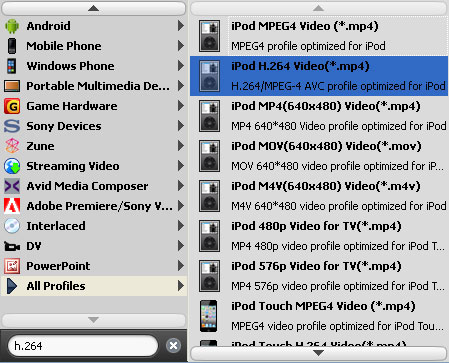This screenshot has width=449, height=363.
Task: Click the iPod 480p Video thumbnail icon
Action: pyautogui.click(x=209, y=236)
